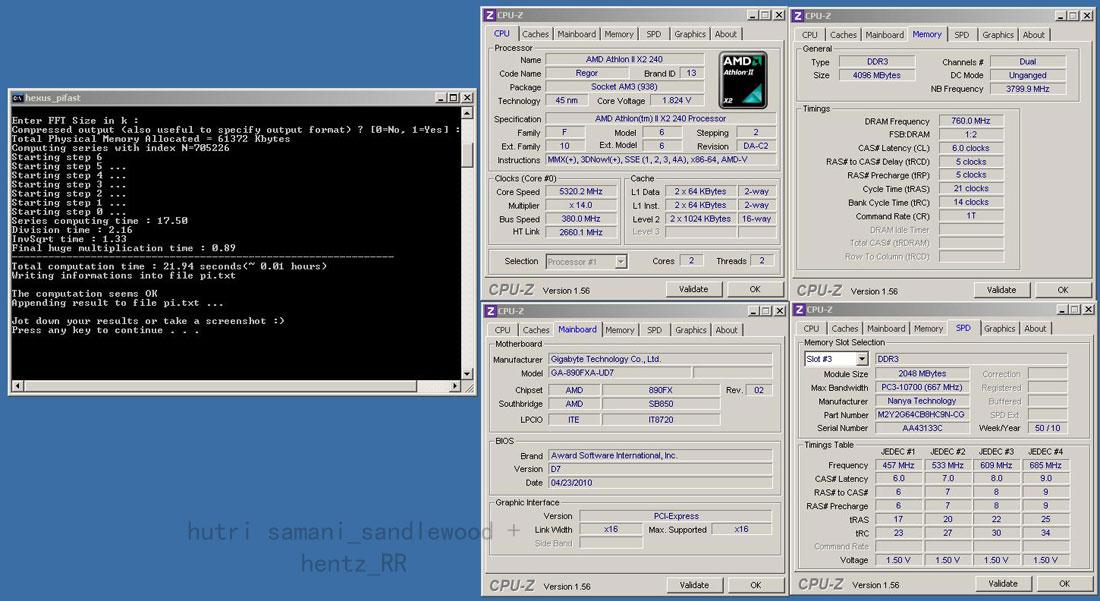Click the Core Voltage 1.824 V field
Screen dimensions: 1100x601
pos(677,100)
